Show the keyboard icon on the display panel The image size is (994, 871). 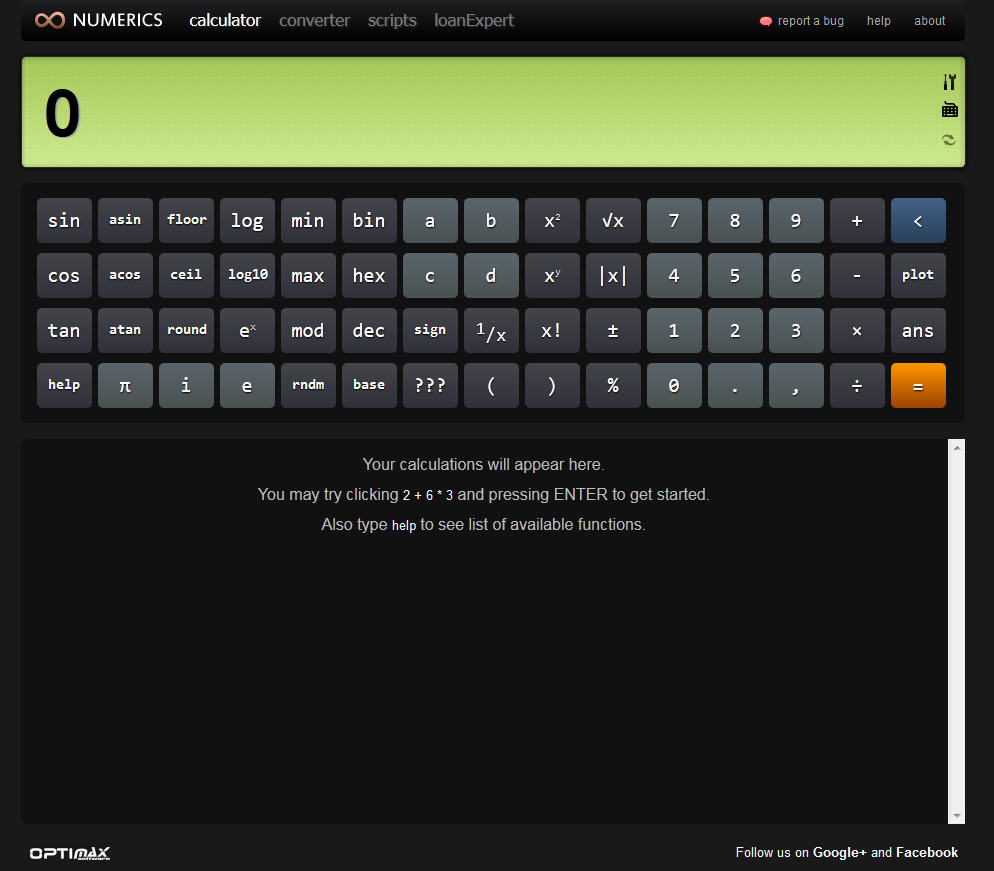click(x=949, y=109)
